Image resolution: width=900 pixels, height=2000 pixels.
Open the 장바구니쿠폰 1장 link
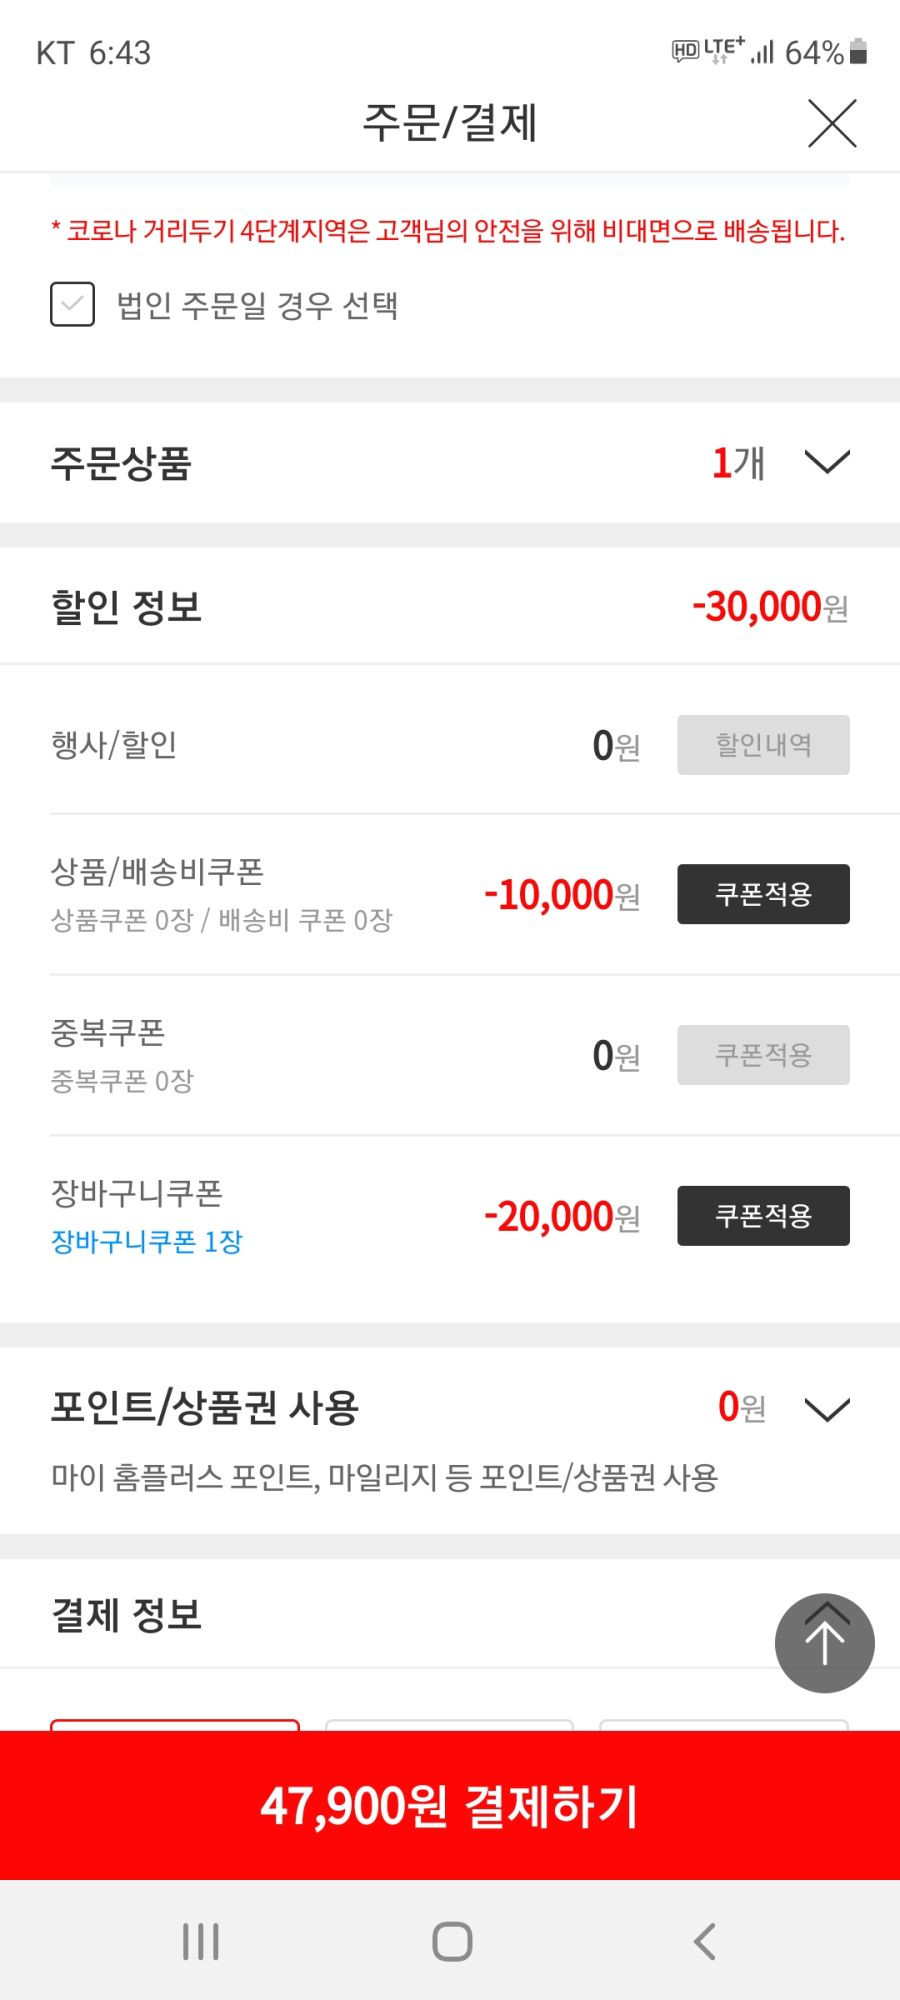[147, 1242]
